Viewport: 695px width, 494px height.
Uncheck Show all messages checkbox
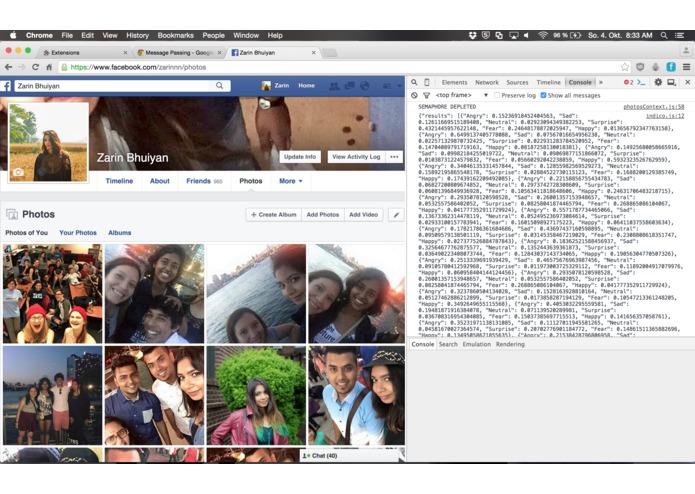point(543,95)
